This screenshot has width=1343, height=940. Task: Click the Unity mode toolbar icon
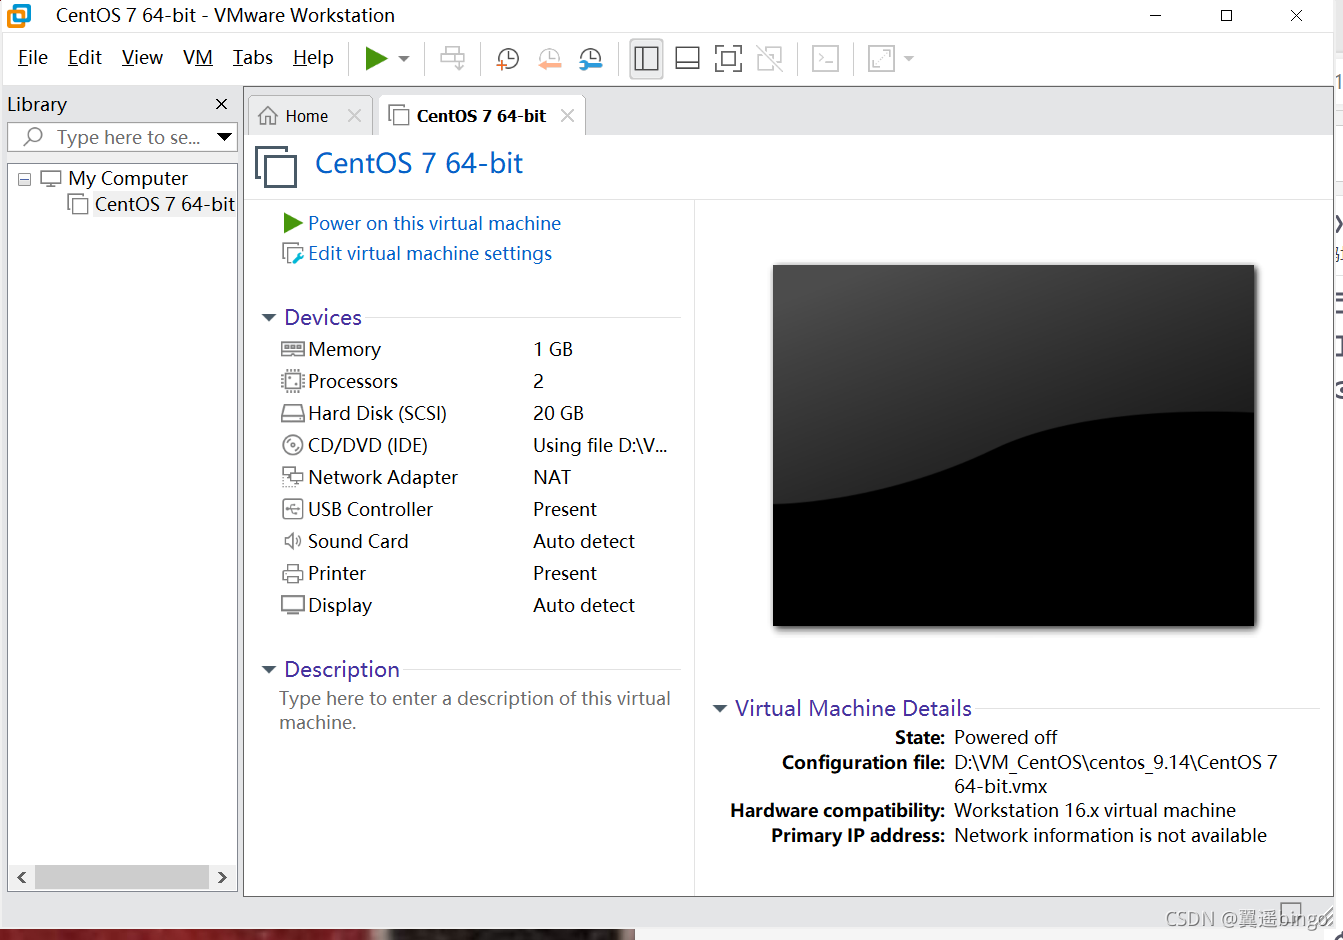click(x=770, y=59)
